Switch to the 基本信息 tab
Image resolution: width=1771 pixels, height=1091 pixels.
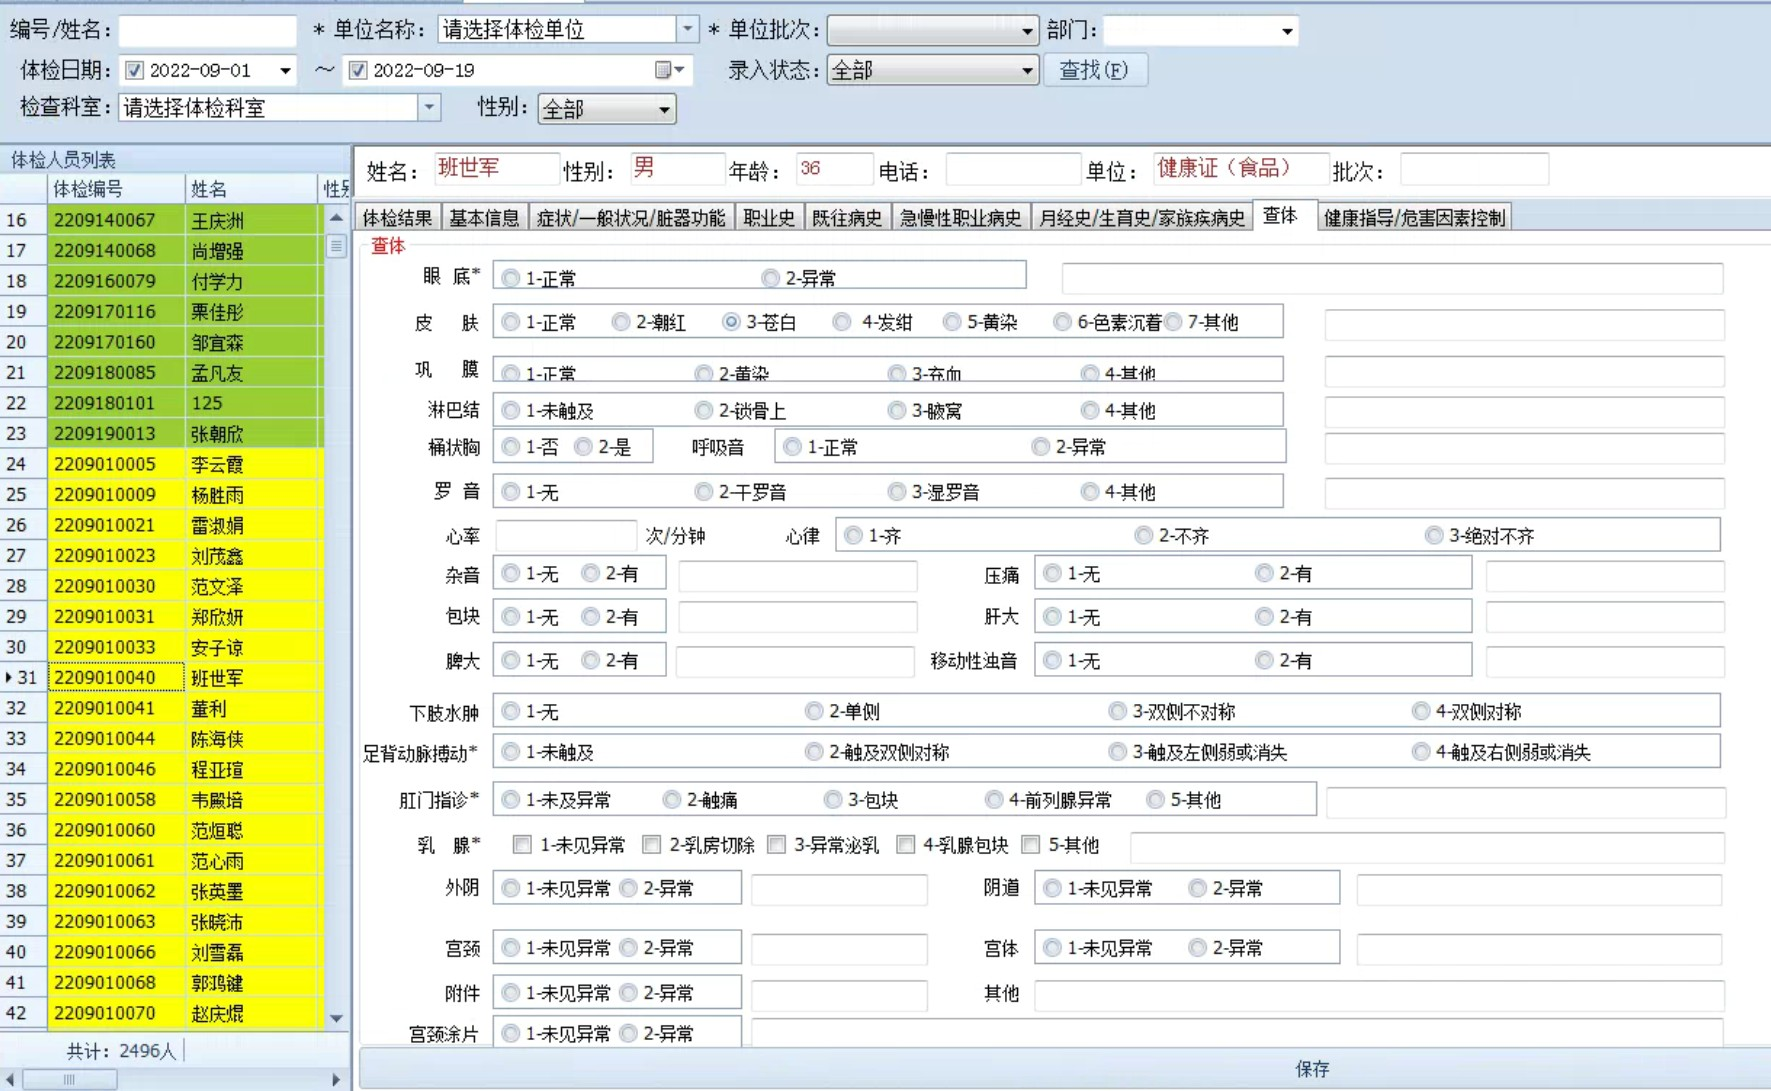point(484,218)
